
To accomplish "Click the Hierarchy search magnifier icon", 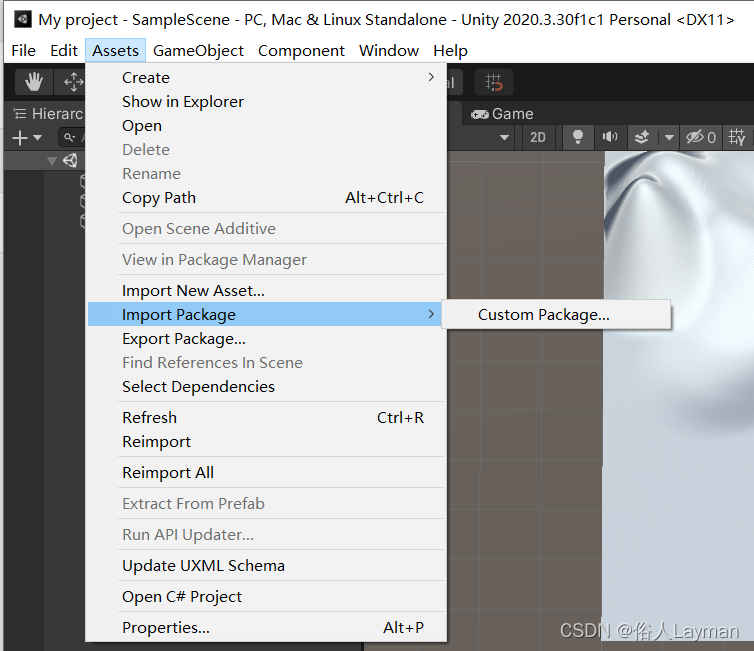I will pyautogui.click(x=70, y=138).
